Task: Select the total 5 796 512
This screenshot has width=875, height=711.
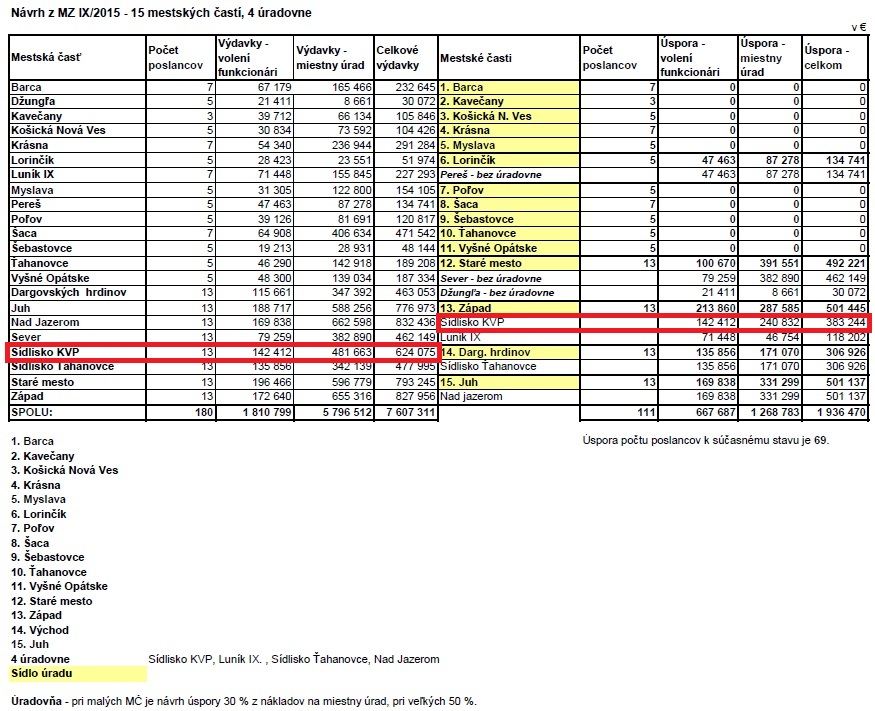Action: coord(347,412)
